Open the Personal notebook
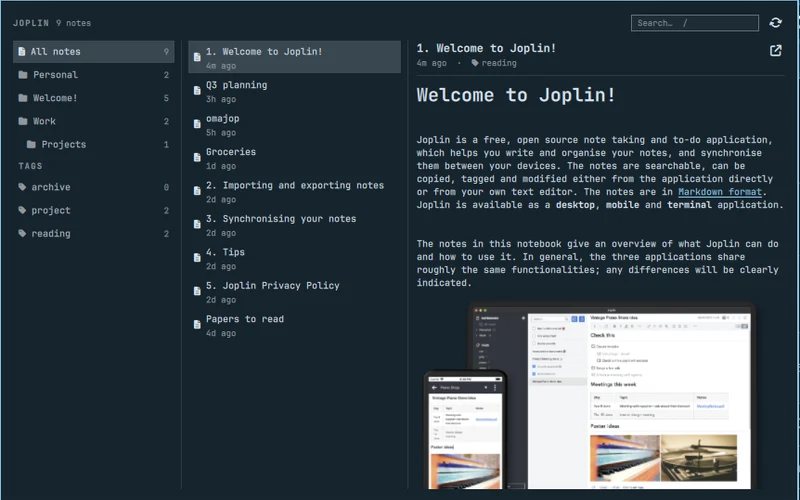The width and height of the screenshot is (800, 500). 94,75
